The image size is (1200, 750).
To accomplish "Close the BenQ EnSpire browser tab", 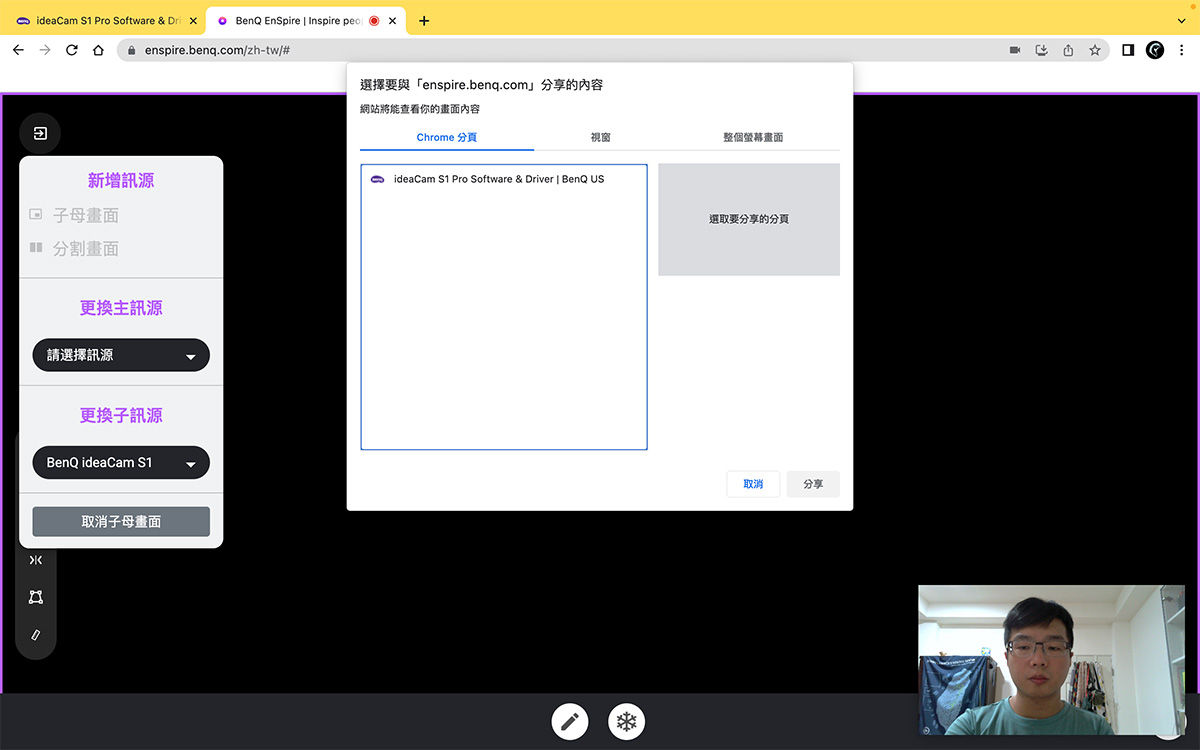I will tap(393, 20).
